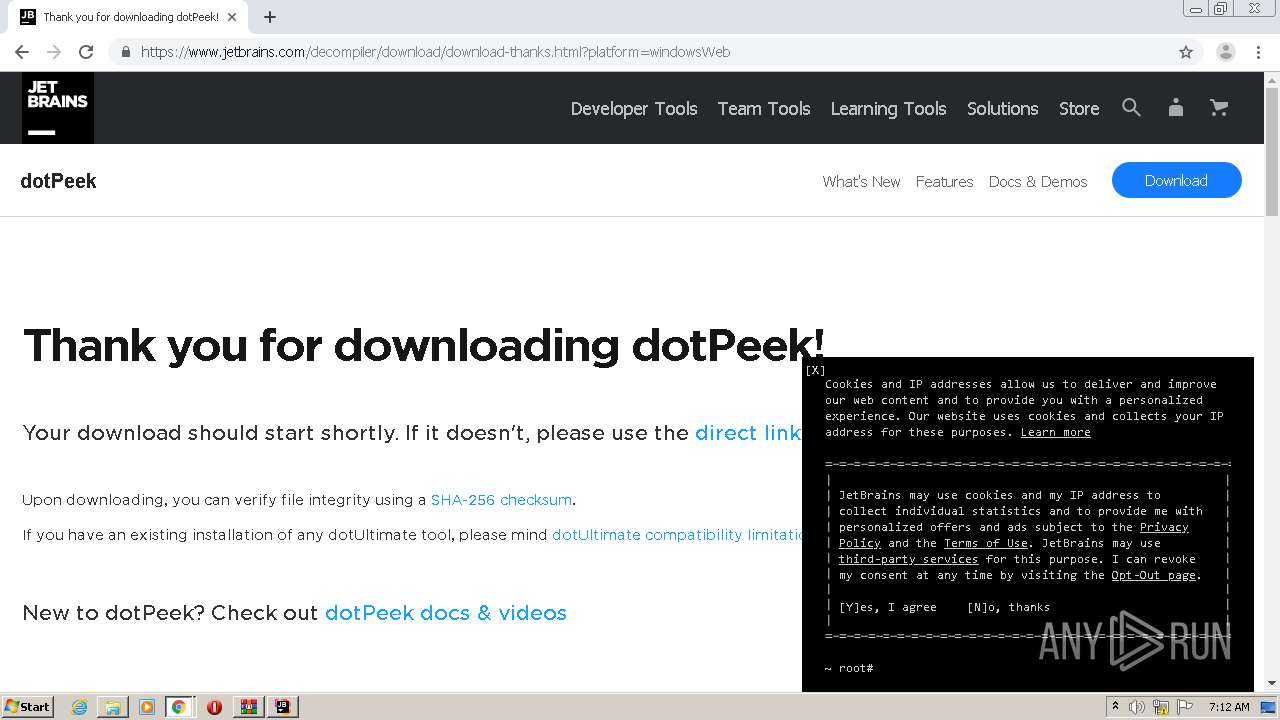
Task: Open the JetBrains installer taskbar icon
Action: [x=282, y=707]
